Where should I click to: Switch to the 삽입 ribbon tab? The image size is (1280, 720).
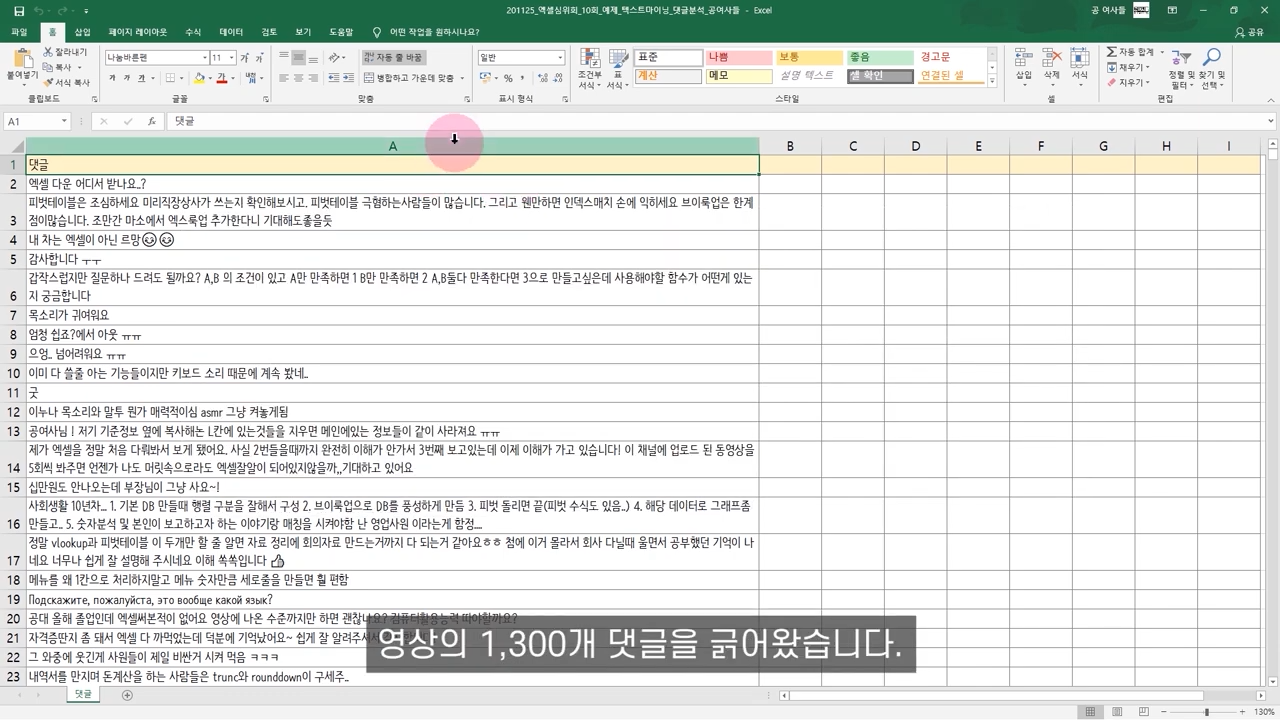click(82, 32)
